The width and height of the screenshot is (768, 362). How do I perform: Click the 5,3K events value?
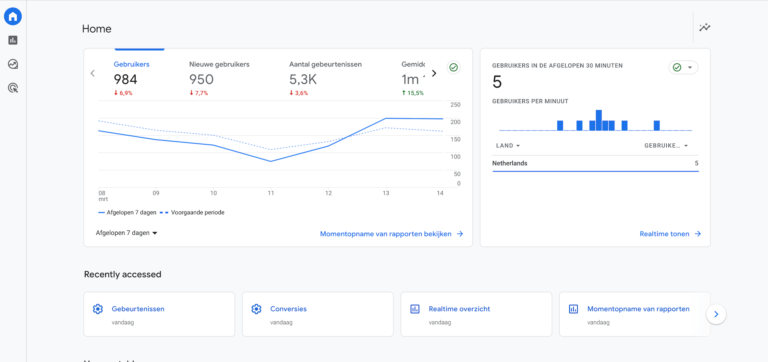(x=303, y=79)
